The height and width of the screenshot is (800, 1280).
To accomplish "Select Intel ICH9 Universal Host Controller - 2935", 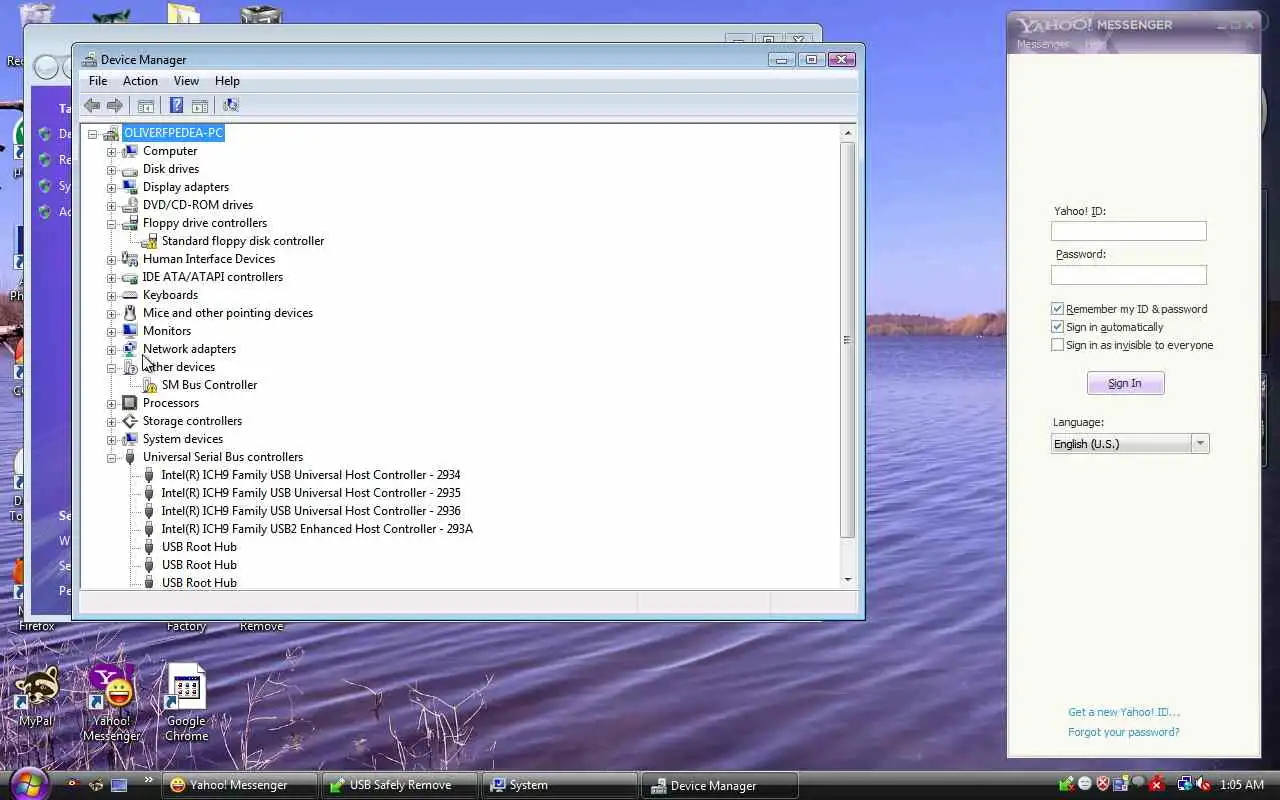I will pos(311,493).
